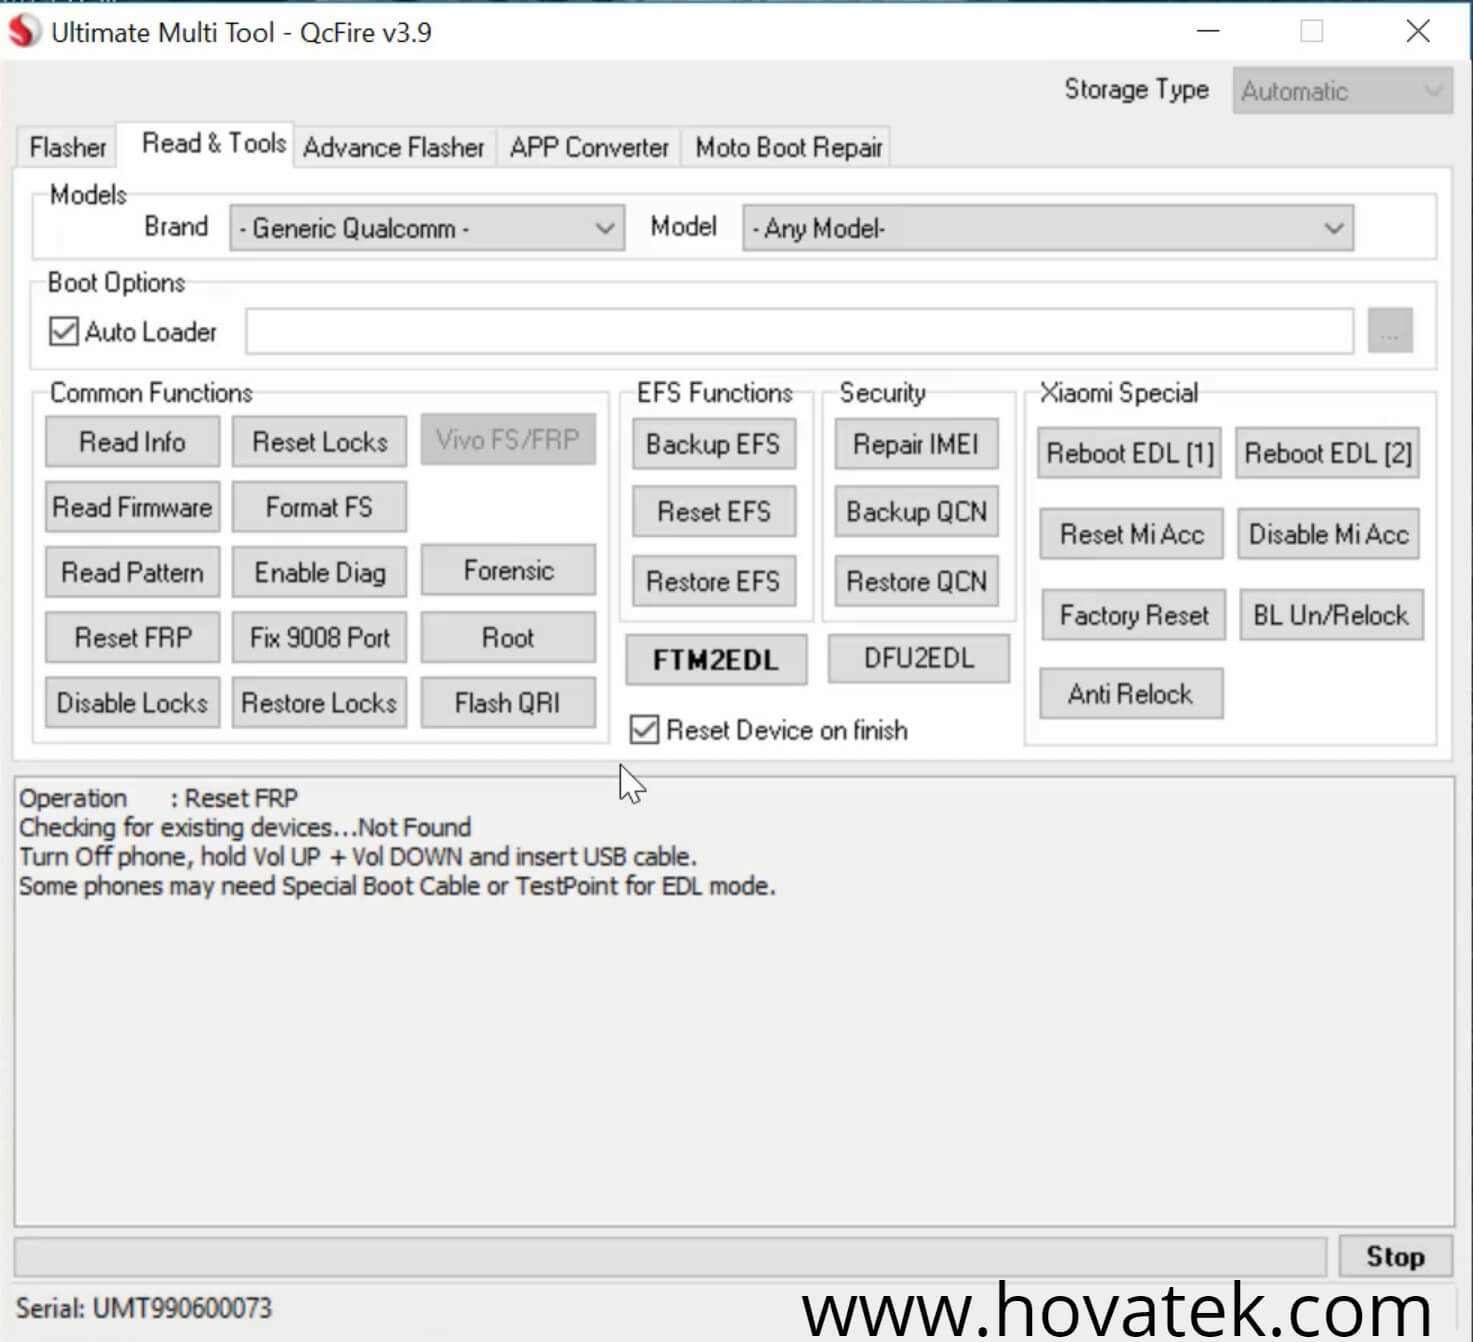
Task: Expand the Model dropdown
Action: pos(1047,228)
